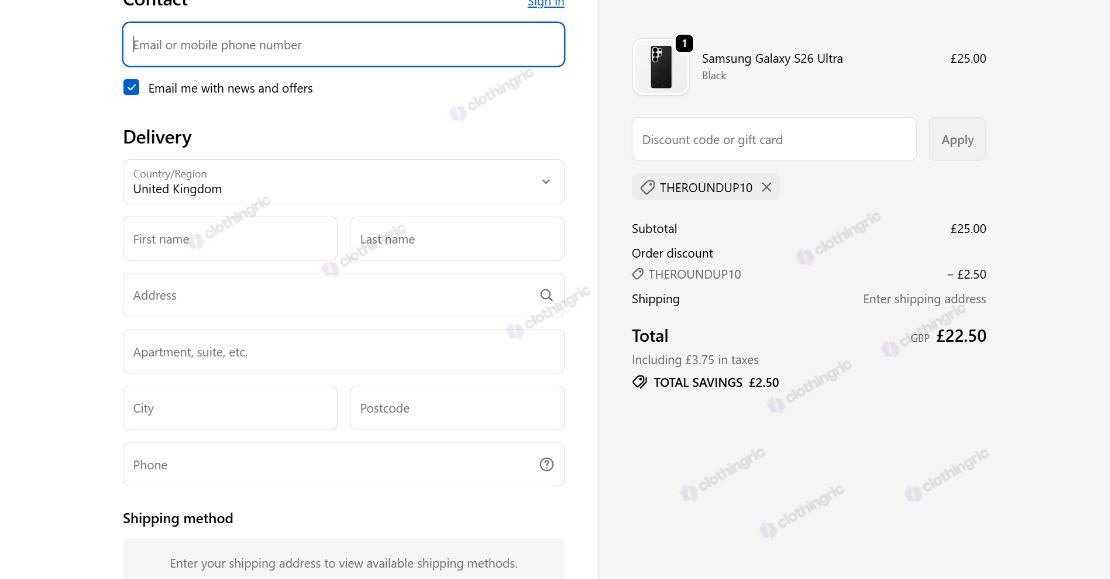Click the Country/Region chevron arrow
Viewport: 1110px width, 579px height.
(x=546, y=182)
